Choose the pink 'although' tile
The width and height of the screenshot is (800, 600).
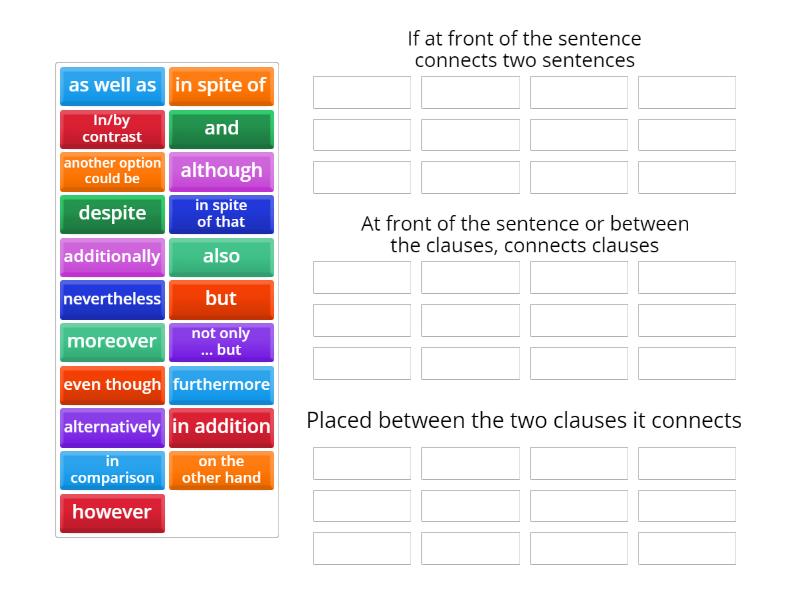coord(221,171)
